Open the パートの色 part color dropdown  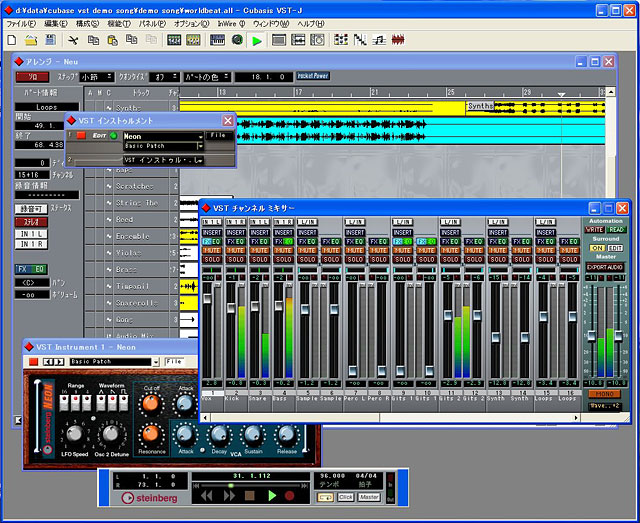tap(207, 77)
